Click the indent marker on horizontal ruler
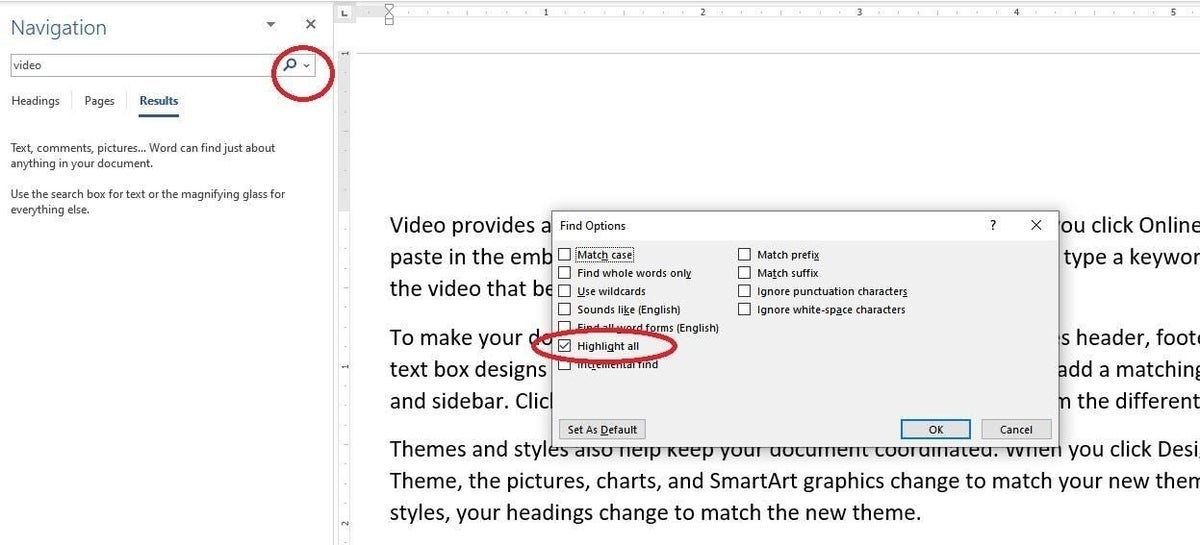The height and width of the screenshot is (545, 1200). (x=389, y=13)
